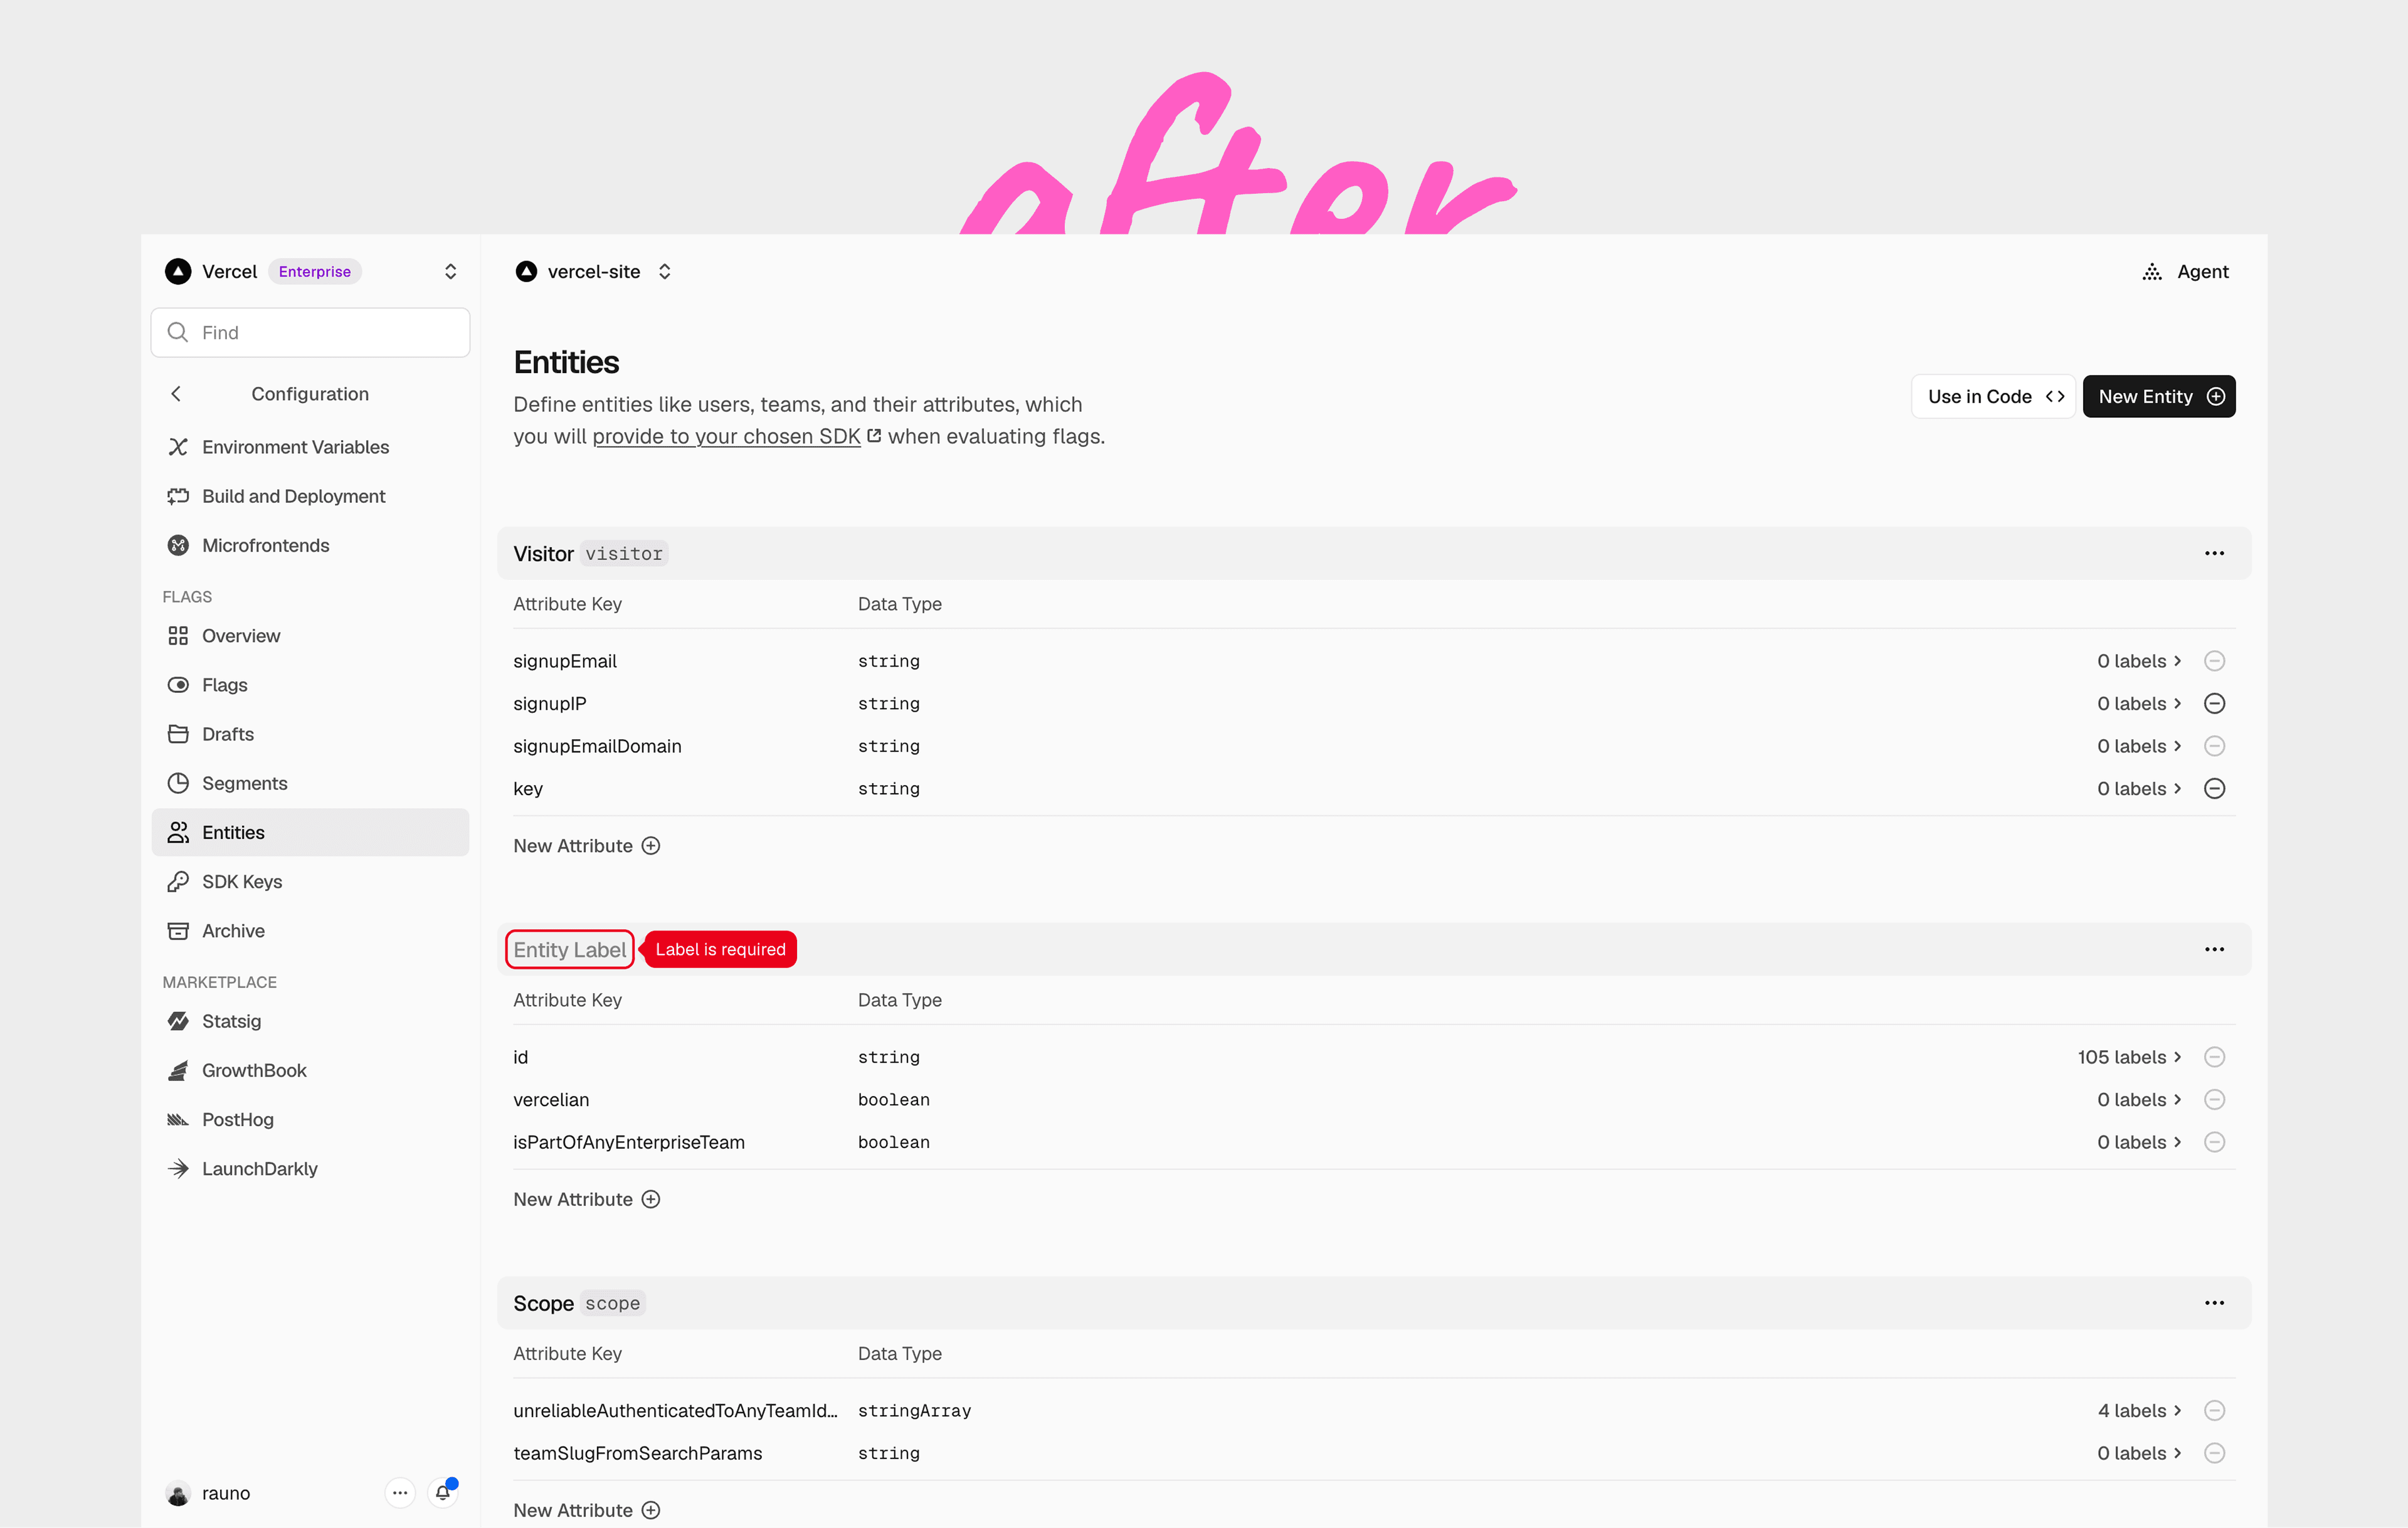Screen dimensions: 2408x1528
Task: Click the Use in Code button
Action: click(x=1992, y=397)
